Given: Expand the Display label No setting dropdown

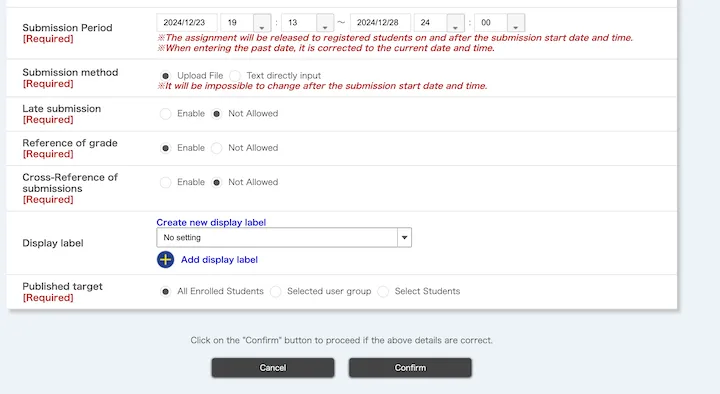Looking at the screenshot, I should [284, 237].
